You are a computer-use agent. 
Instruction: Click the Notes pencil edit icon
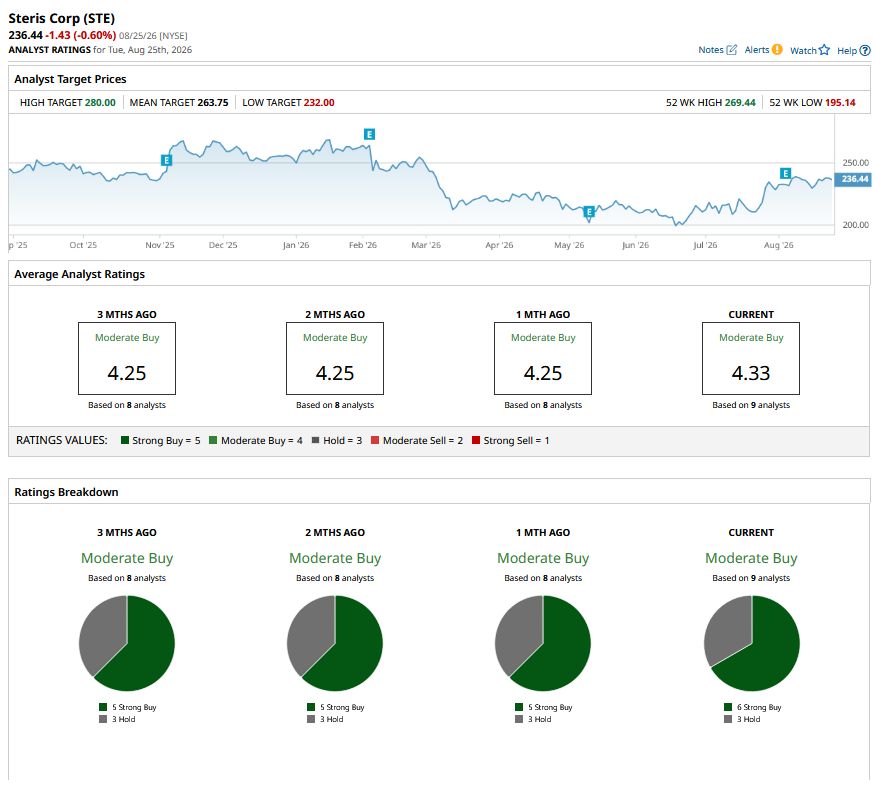(731, 50)
